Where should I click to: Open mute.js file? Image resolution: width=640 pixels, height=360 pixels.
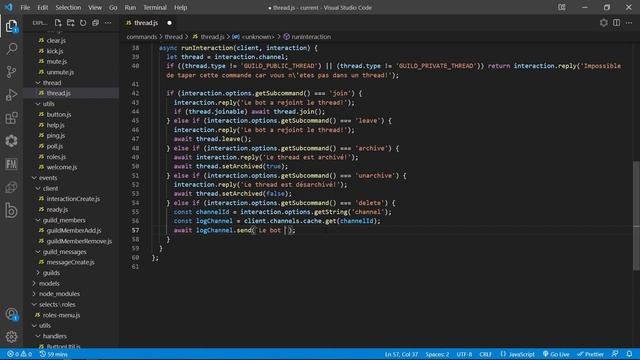point(56,62)
